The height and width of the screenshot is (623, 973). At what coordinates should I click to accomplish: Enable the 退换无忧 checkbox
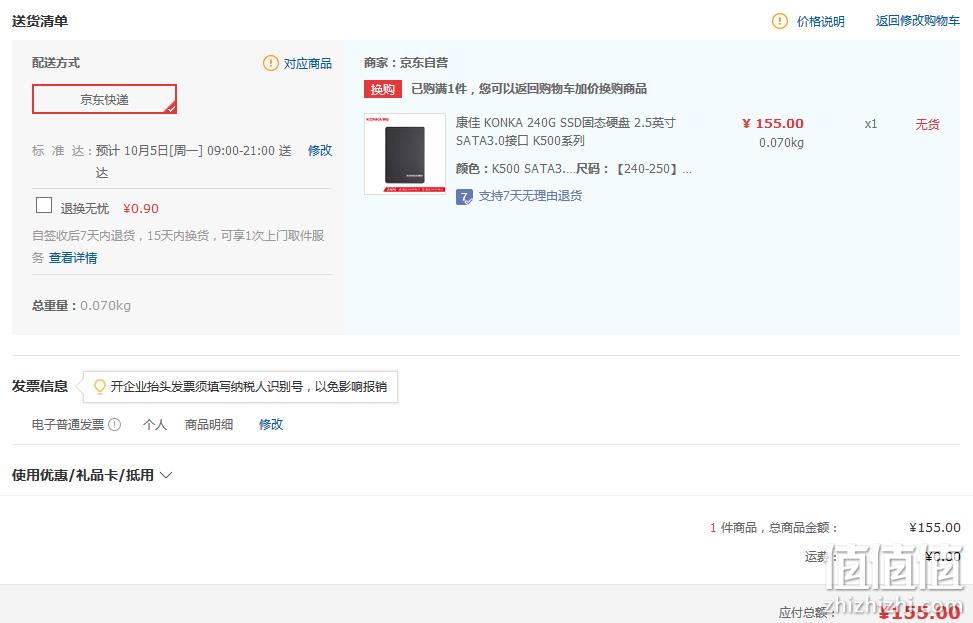44,205
